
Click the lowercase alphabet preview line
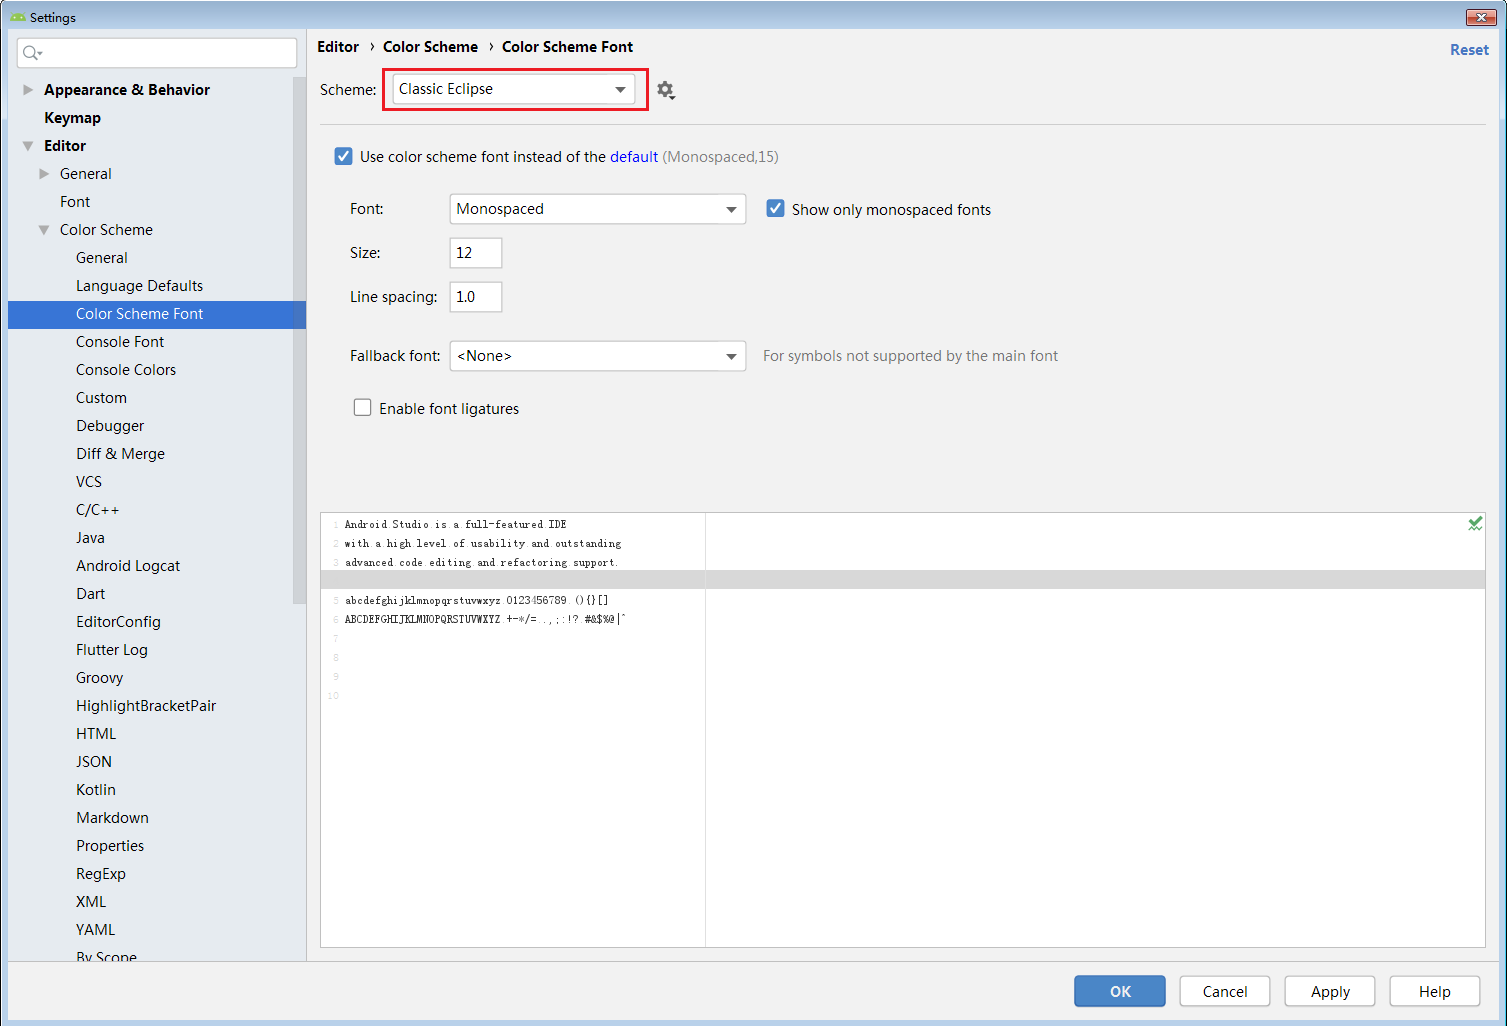click(x=476, y=600)
